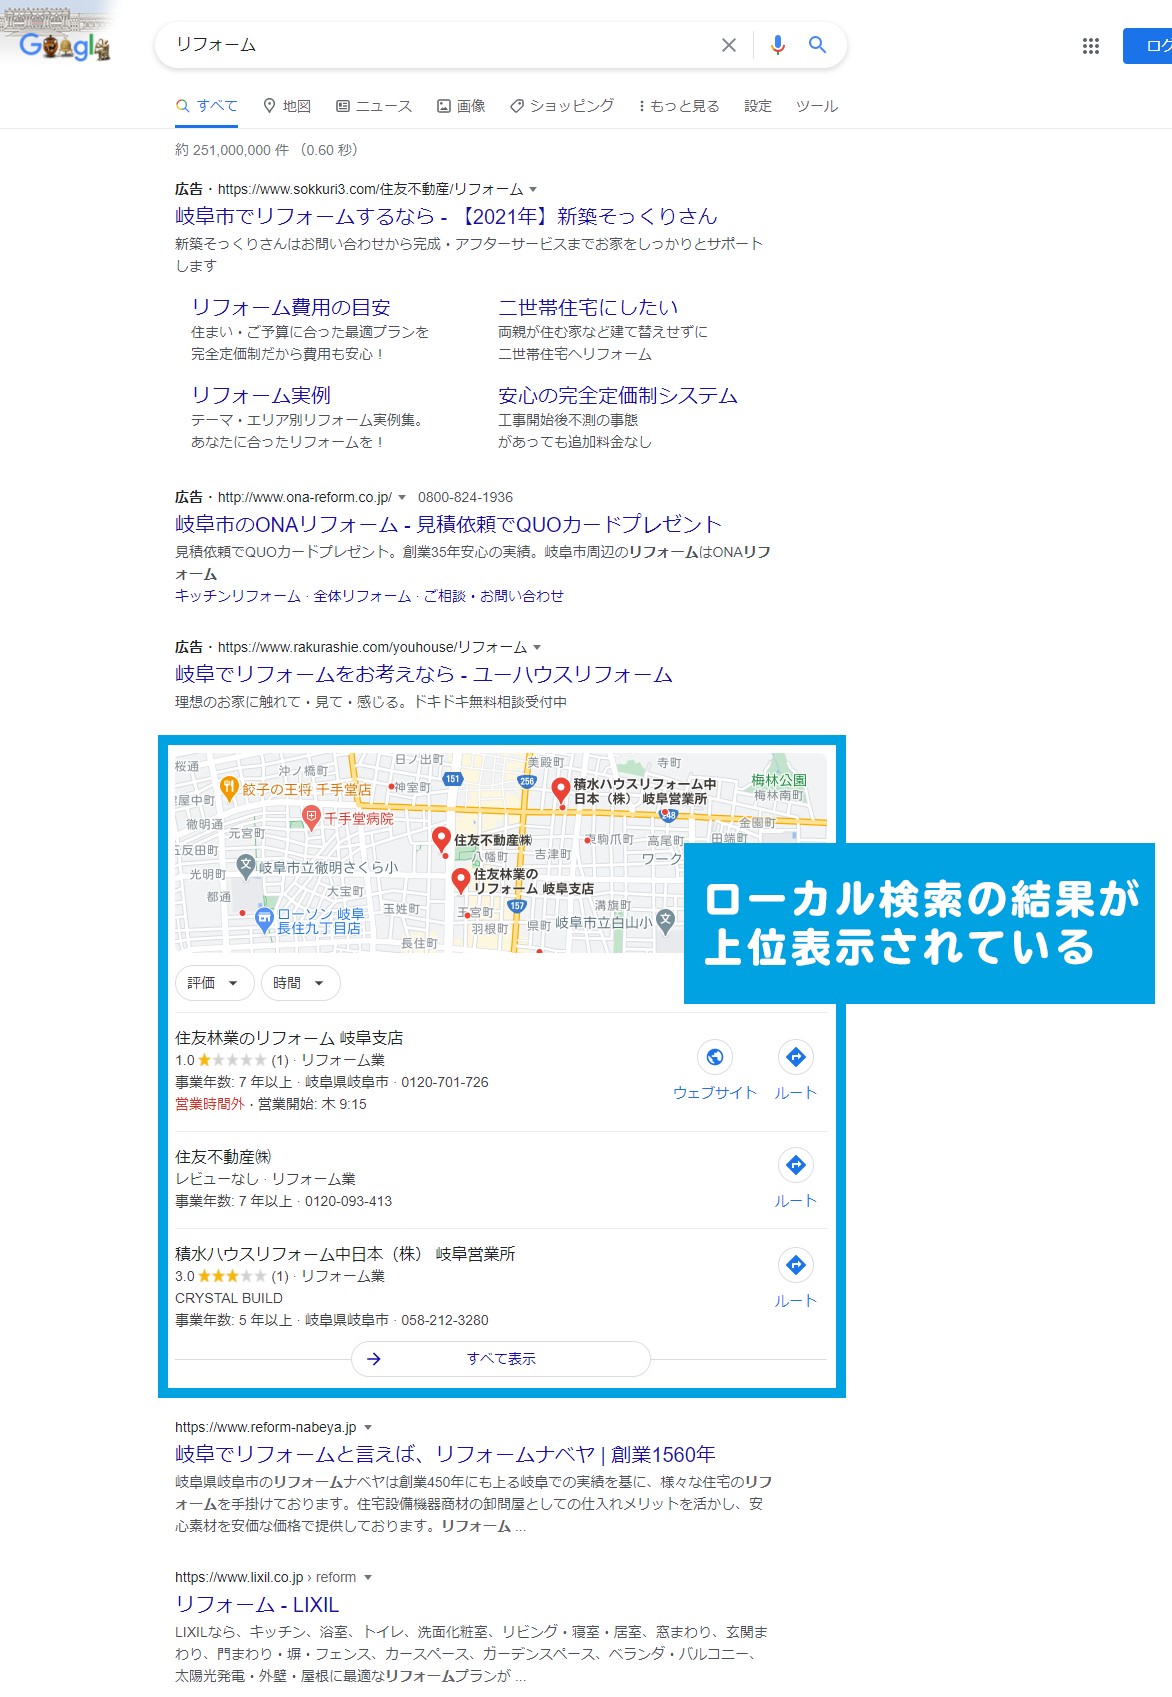The height and width of the screenshot is (1697, 1172).
Task: Click the map pin for 住友林業のリフォーム 岐阜支店
Action: [461, 881]
